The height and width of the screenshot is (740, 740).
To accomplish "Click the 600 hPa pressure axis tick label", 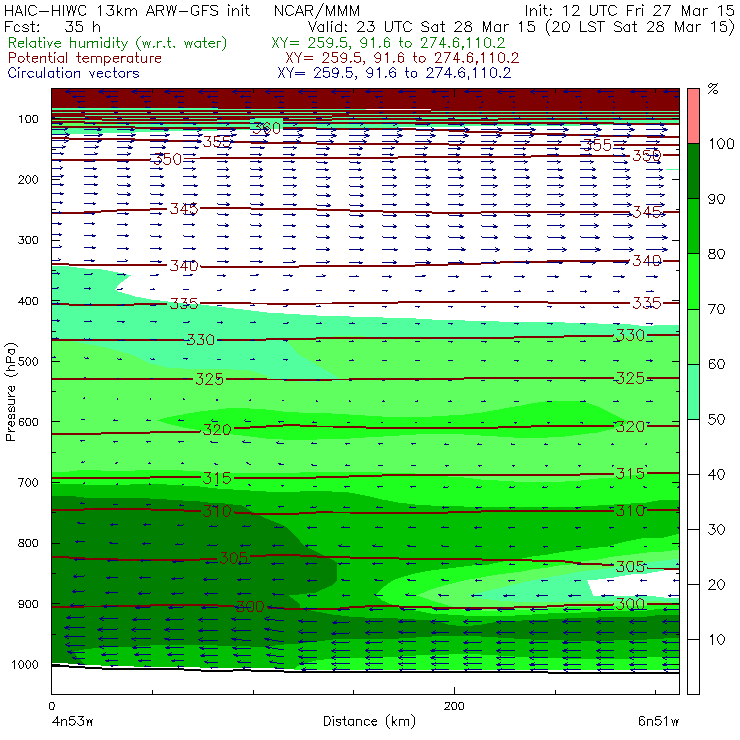I will [x=28, y=421].
